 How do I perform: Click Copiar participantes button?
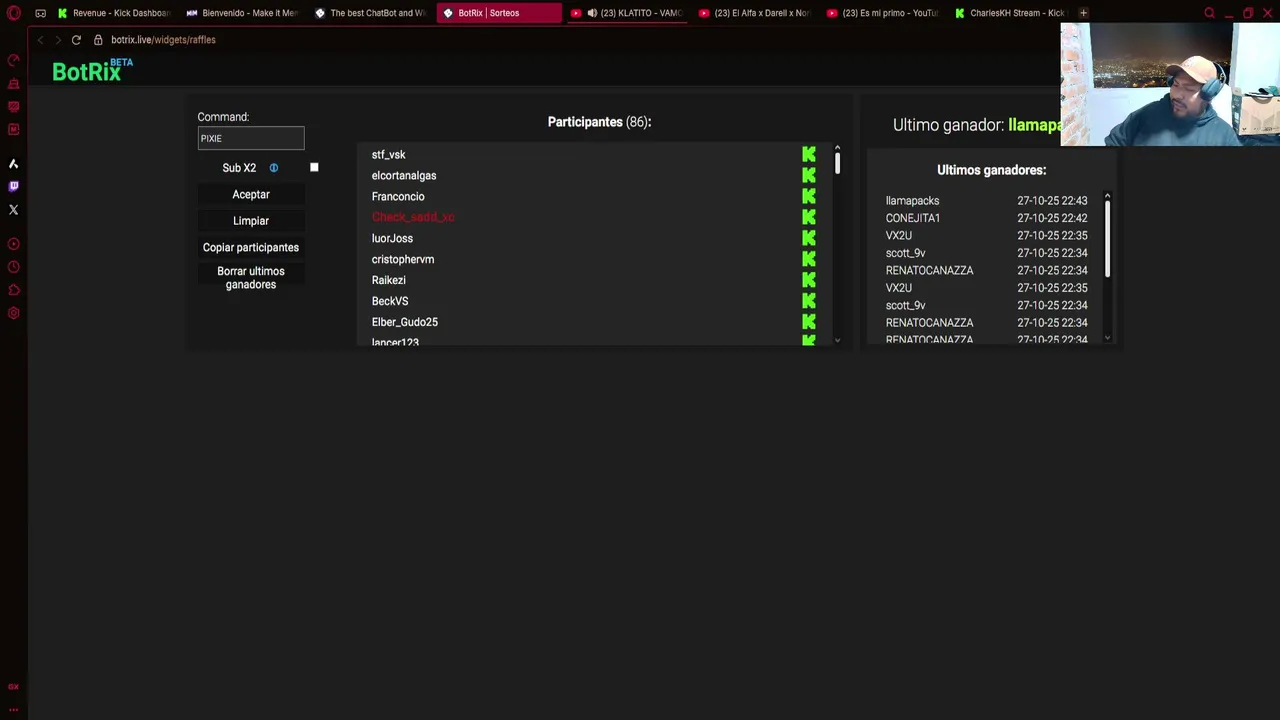251,247
